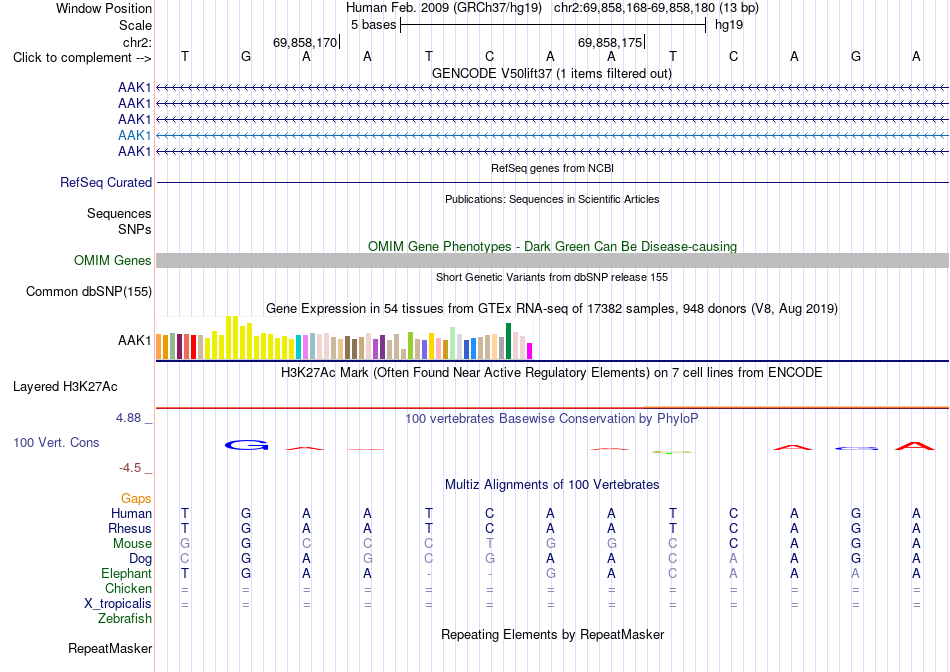Open 'Short Genetic Variants from dbSNP release 155'

point(552,277)
